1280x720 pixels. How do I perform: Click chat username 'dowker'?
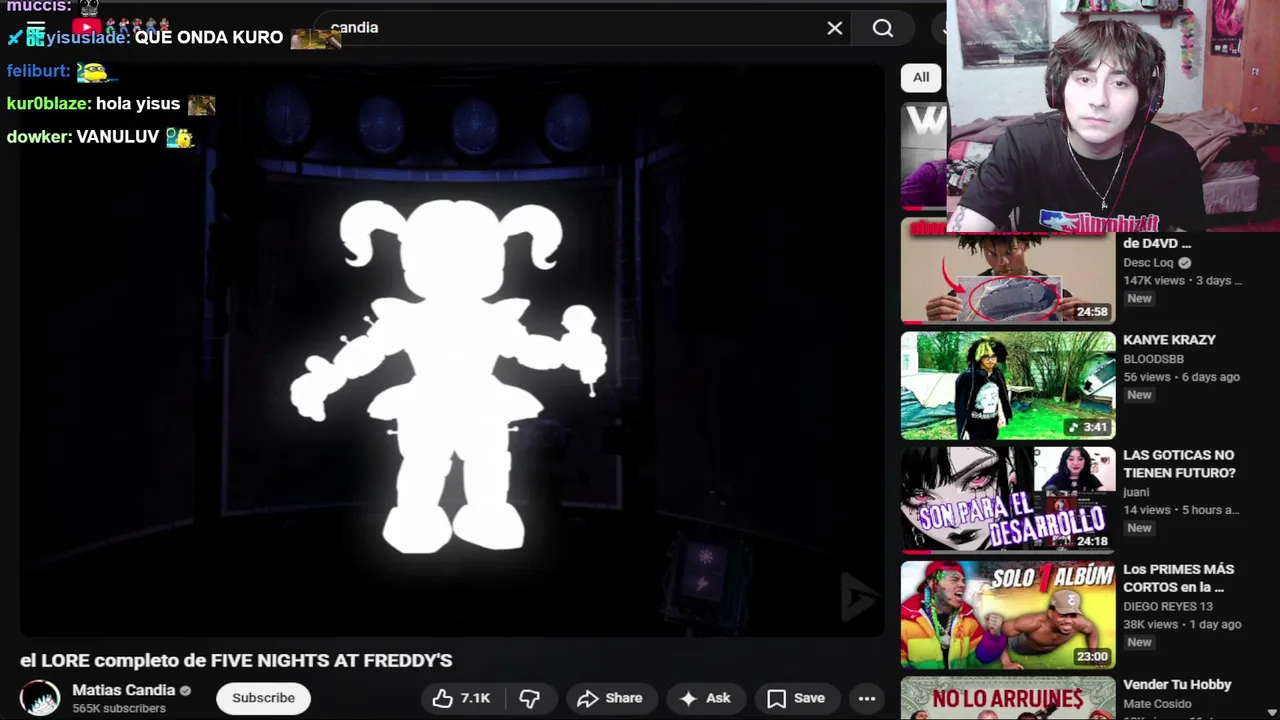(x=39, y=137)
